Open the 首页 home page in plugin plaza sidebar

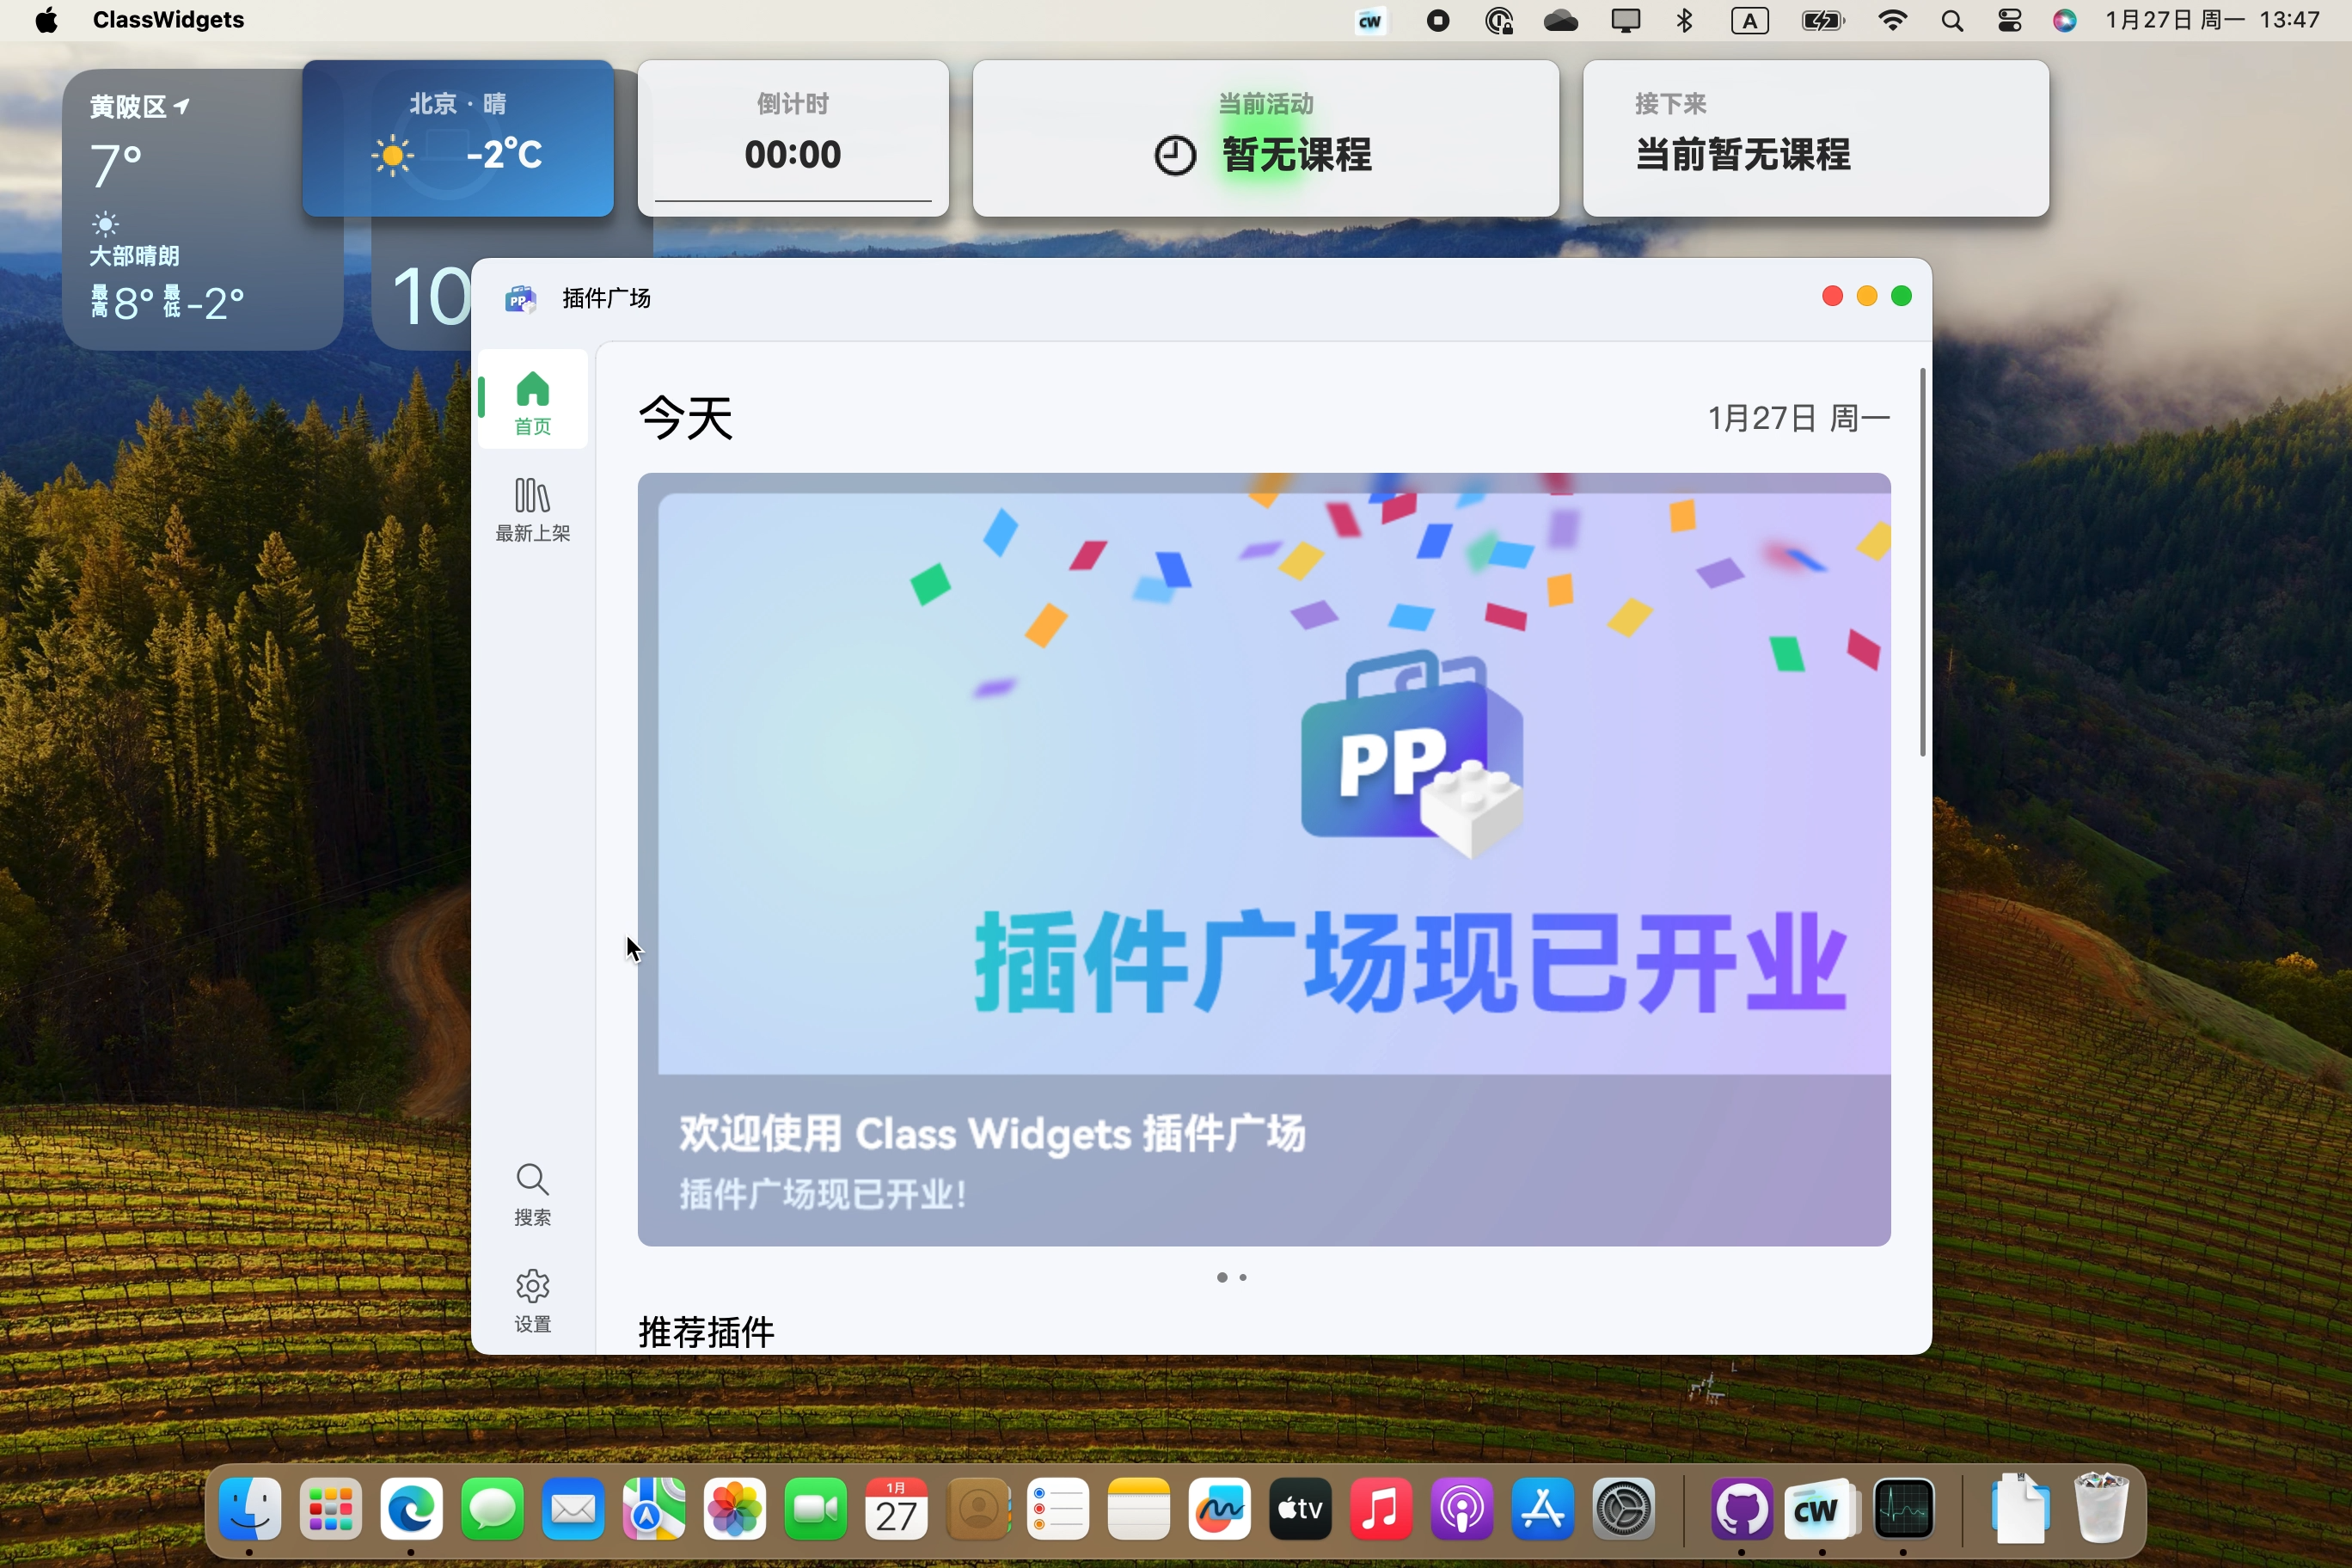pyautogui.click(x=532, y=399)
